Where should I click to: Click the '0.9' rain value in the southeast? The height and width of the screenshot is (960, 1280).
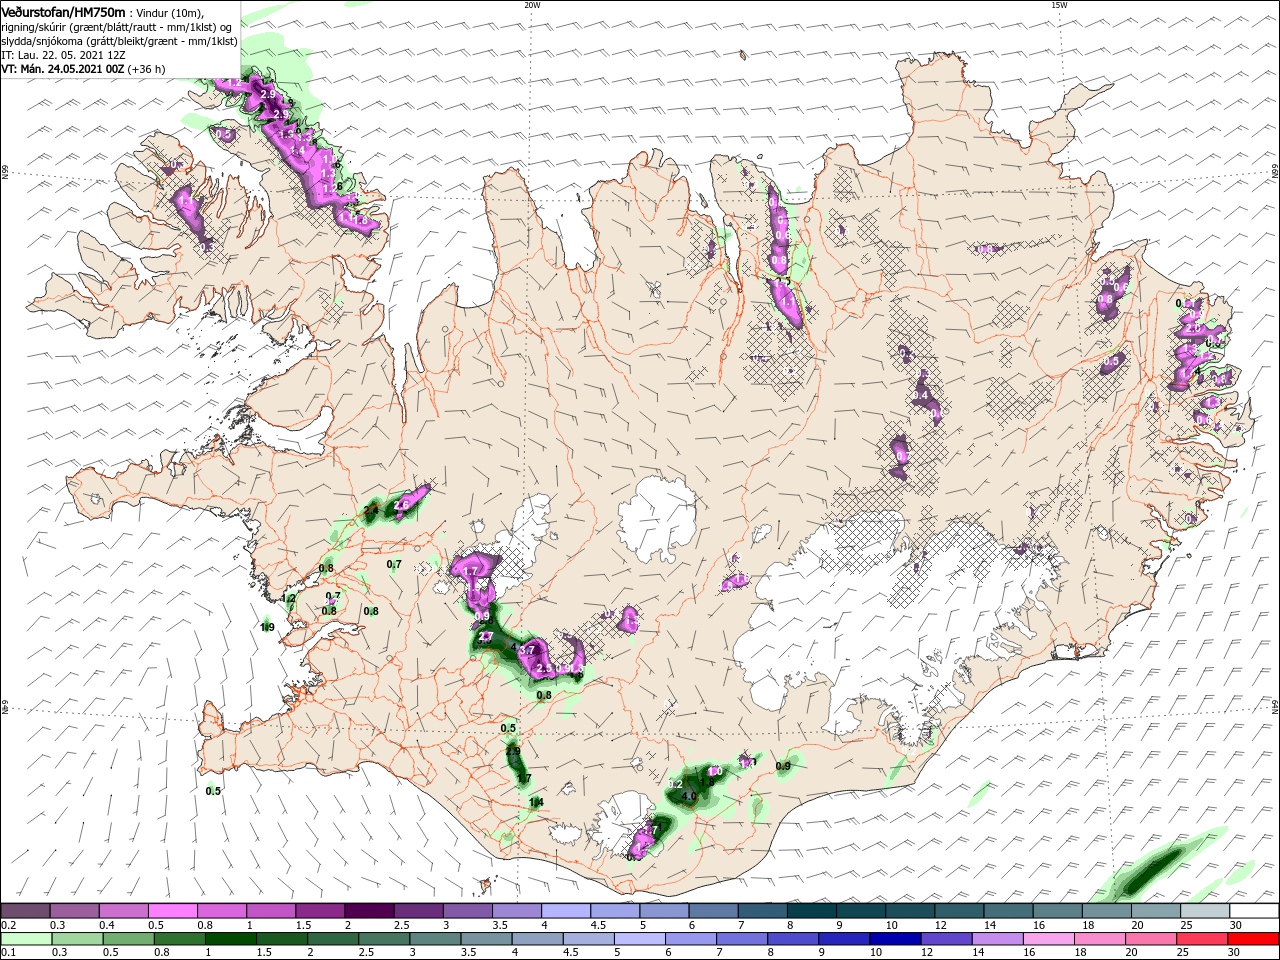point(783,766)
